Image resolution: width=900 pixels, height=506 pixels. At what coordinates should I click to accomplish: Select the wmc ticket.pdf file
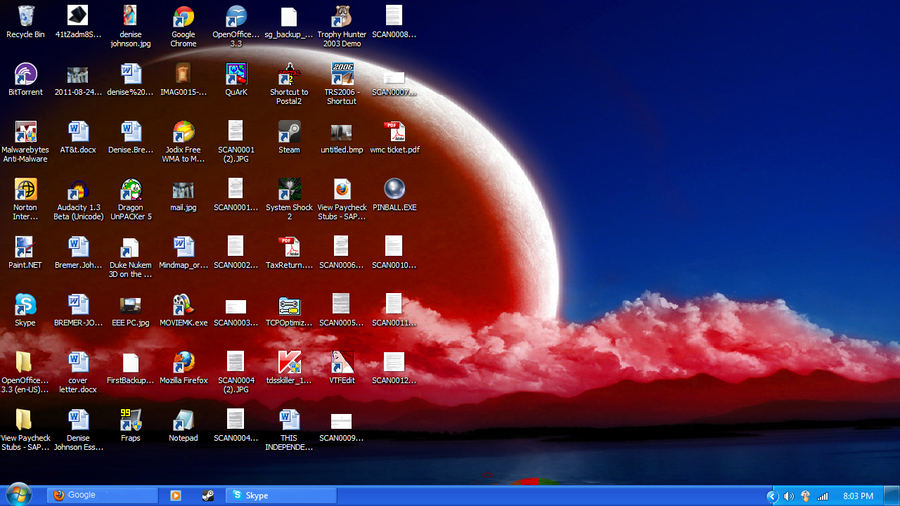click(394, 132)
